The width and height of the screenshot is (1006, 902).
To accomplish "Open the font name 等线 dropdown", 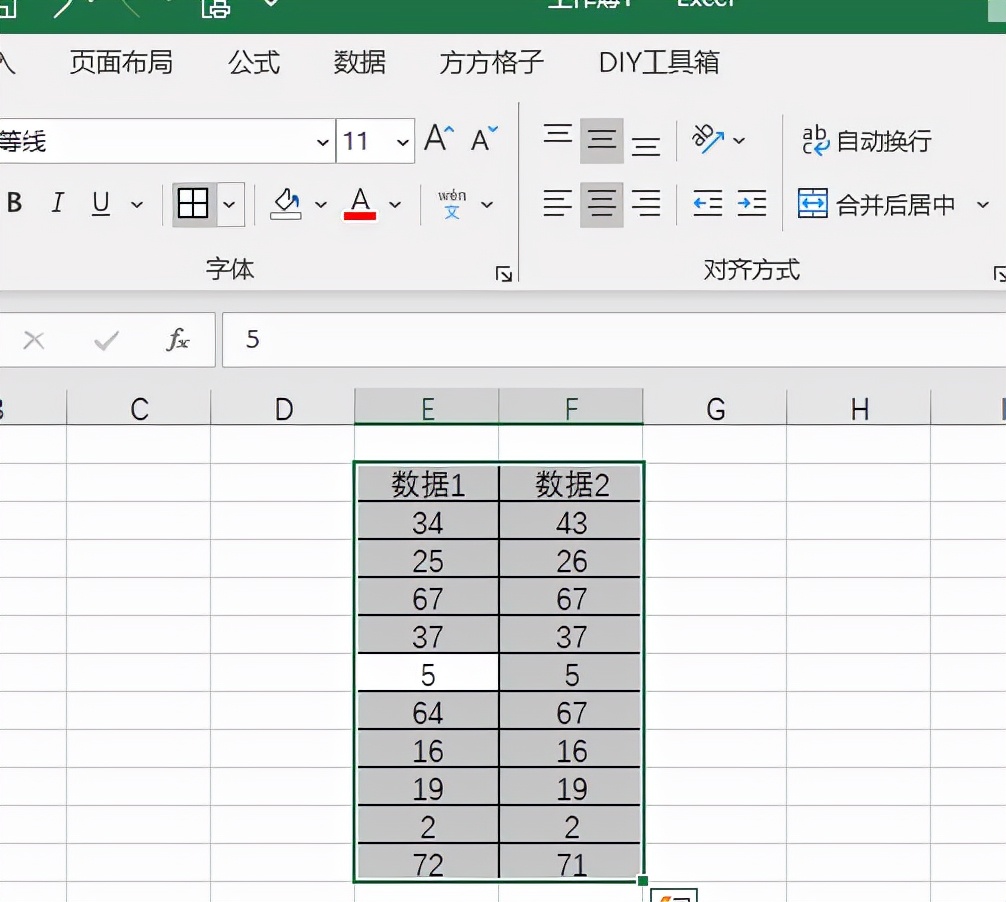I will [323, 142].
